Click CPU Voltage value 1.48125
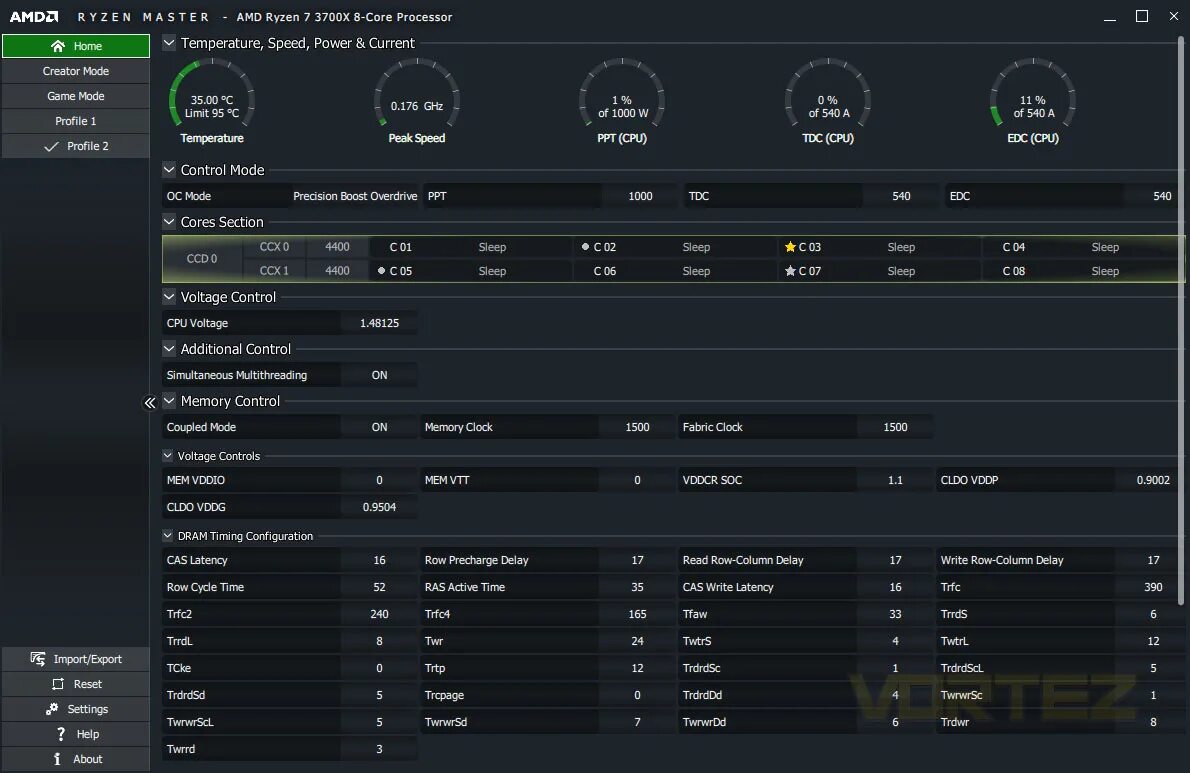 (x=379, y=323)
